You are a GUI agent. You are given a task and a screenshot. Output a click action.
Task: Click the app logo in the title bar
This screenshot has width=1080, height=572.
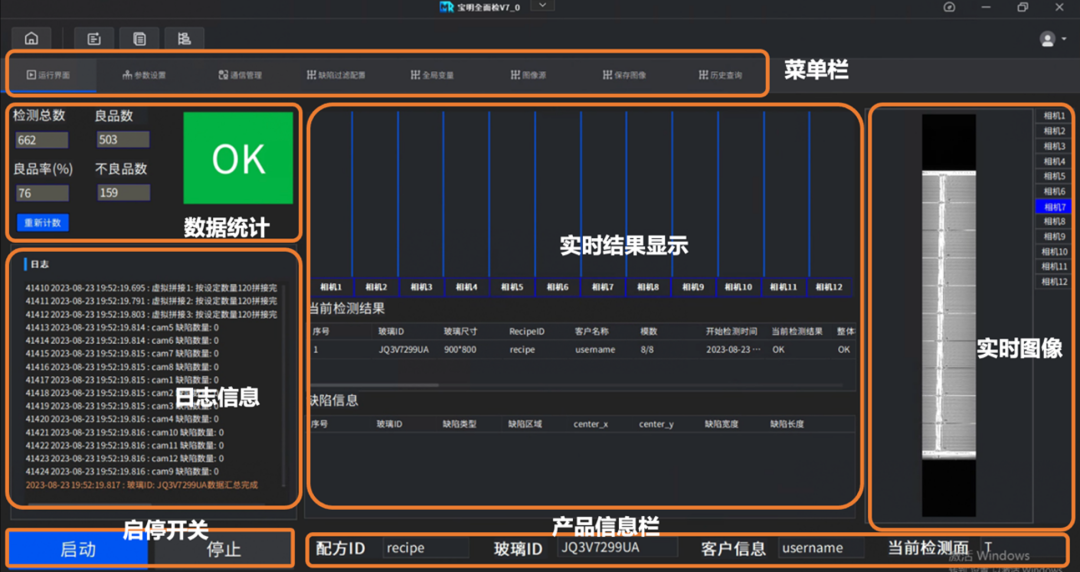[446, 7]
